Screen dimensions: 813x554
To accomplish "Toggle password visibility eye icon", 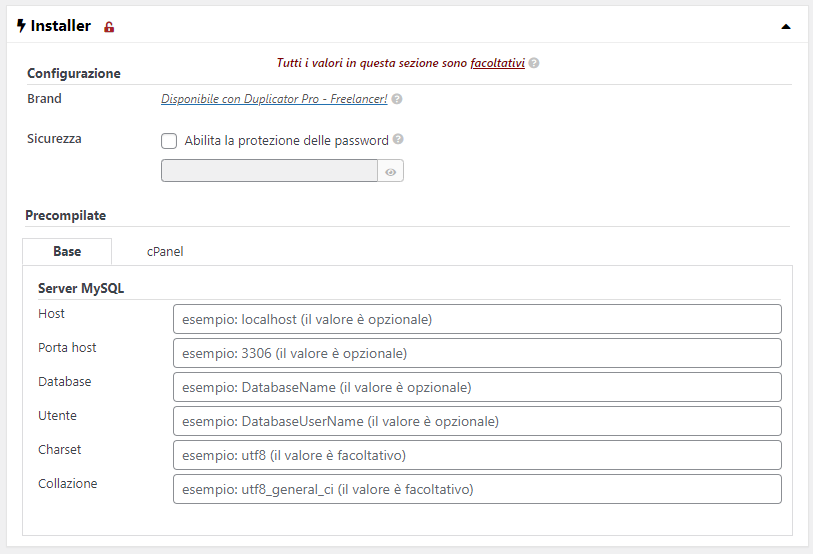I will pyautogui.click(x=391, y=172).
